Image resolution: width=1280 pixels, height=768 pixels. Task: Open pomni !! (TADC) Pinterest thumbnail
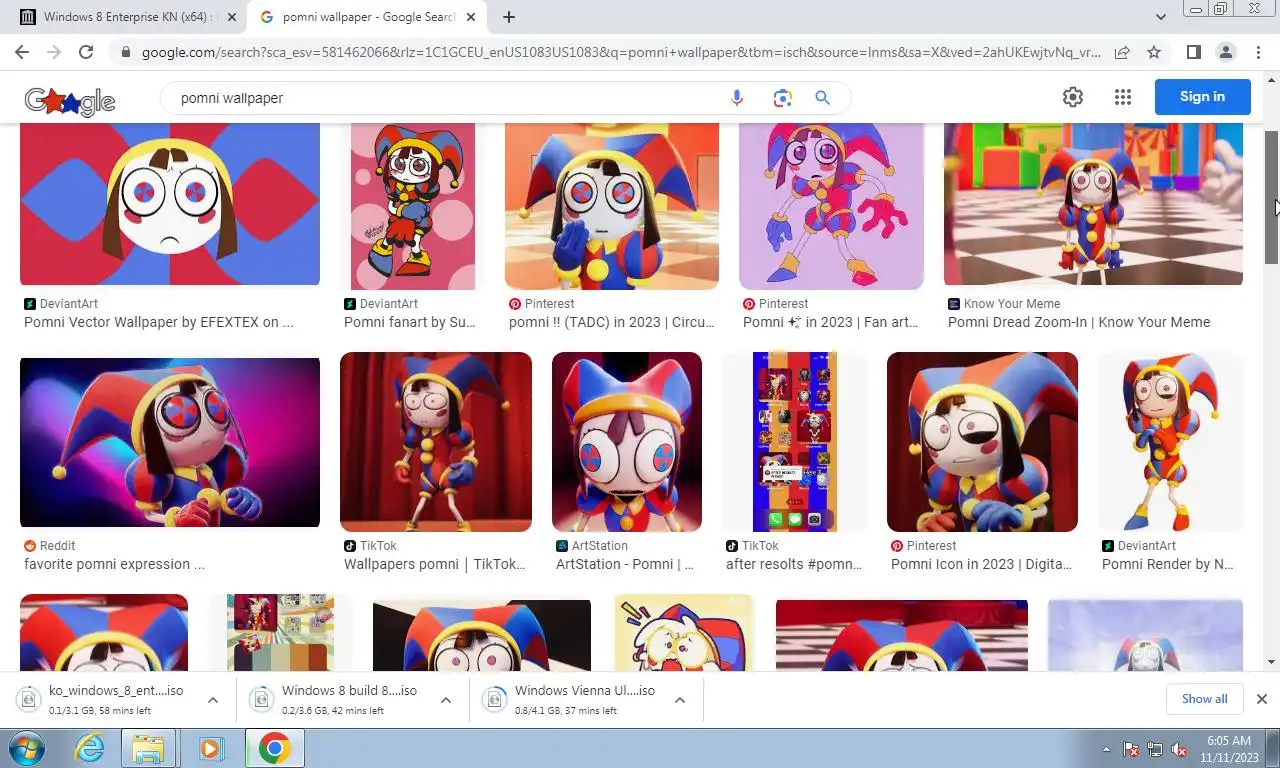click(x=612, y=206)
